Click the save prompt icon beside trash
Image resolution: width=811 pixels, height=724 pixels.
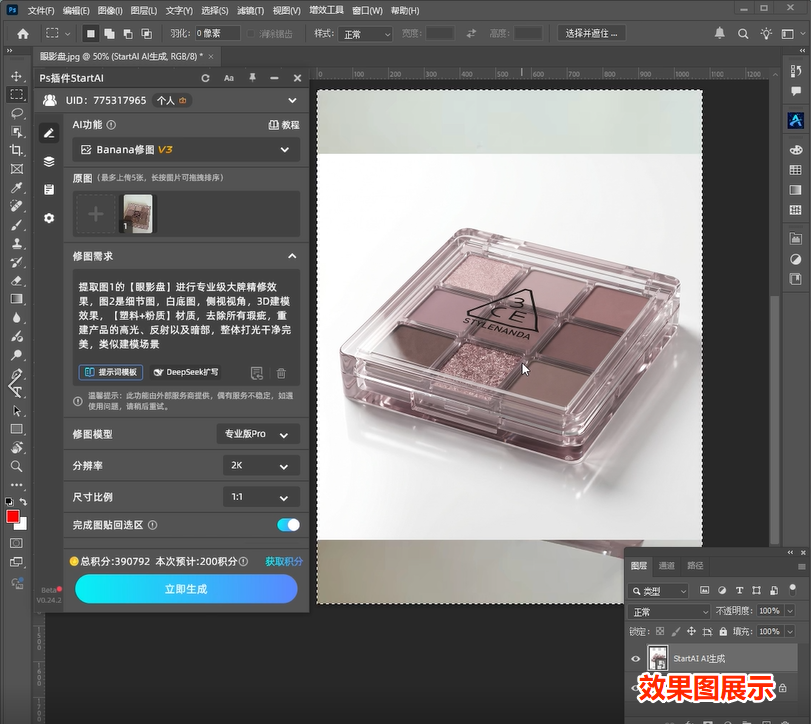point(257,372)
